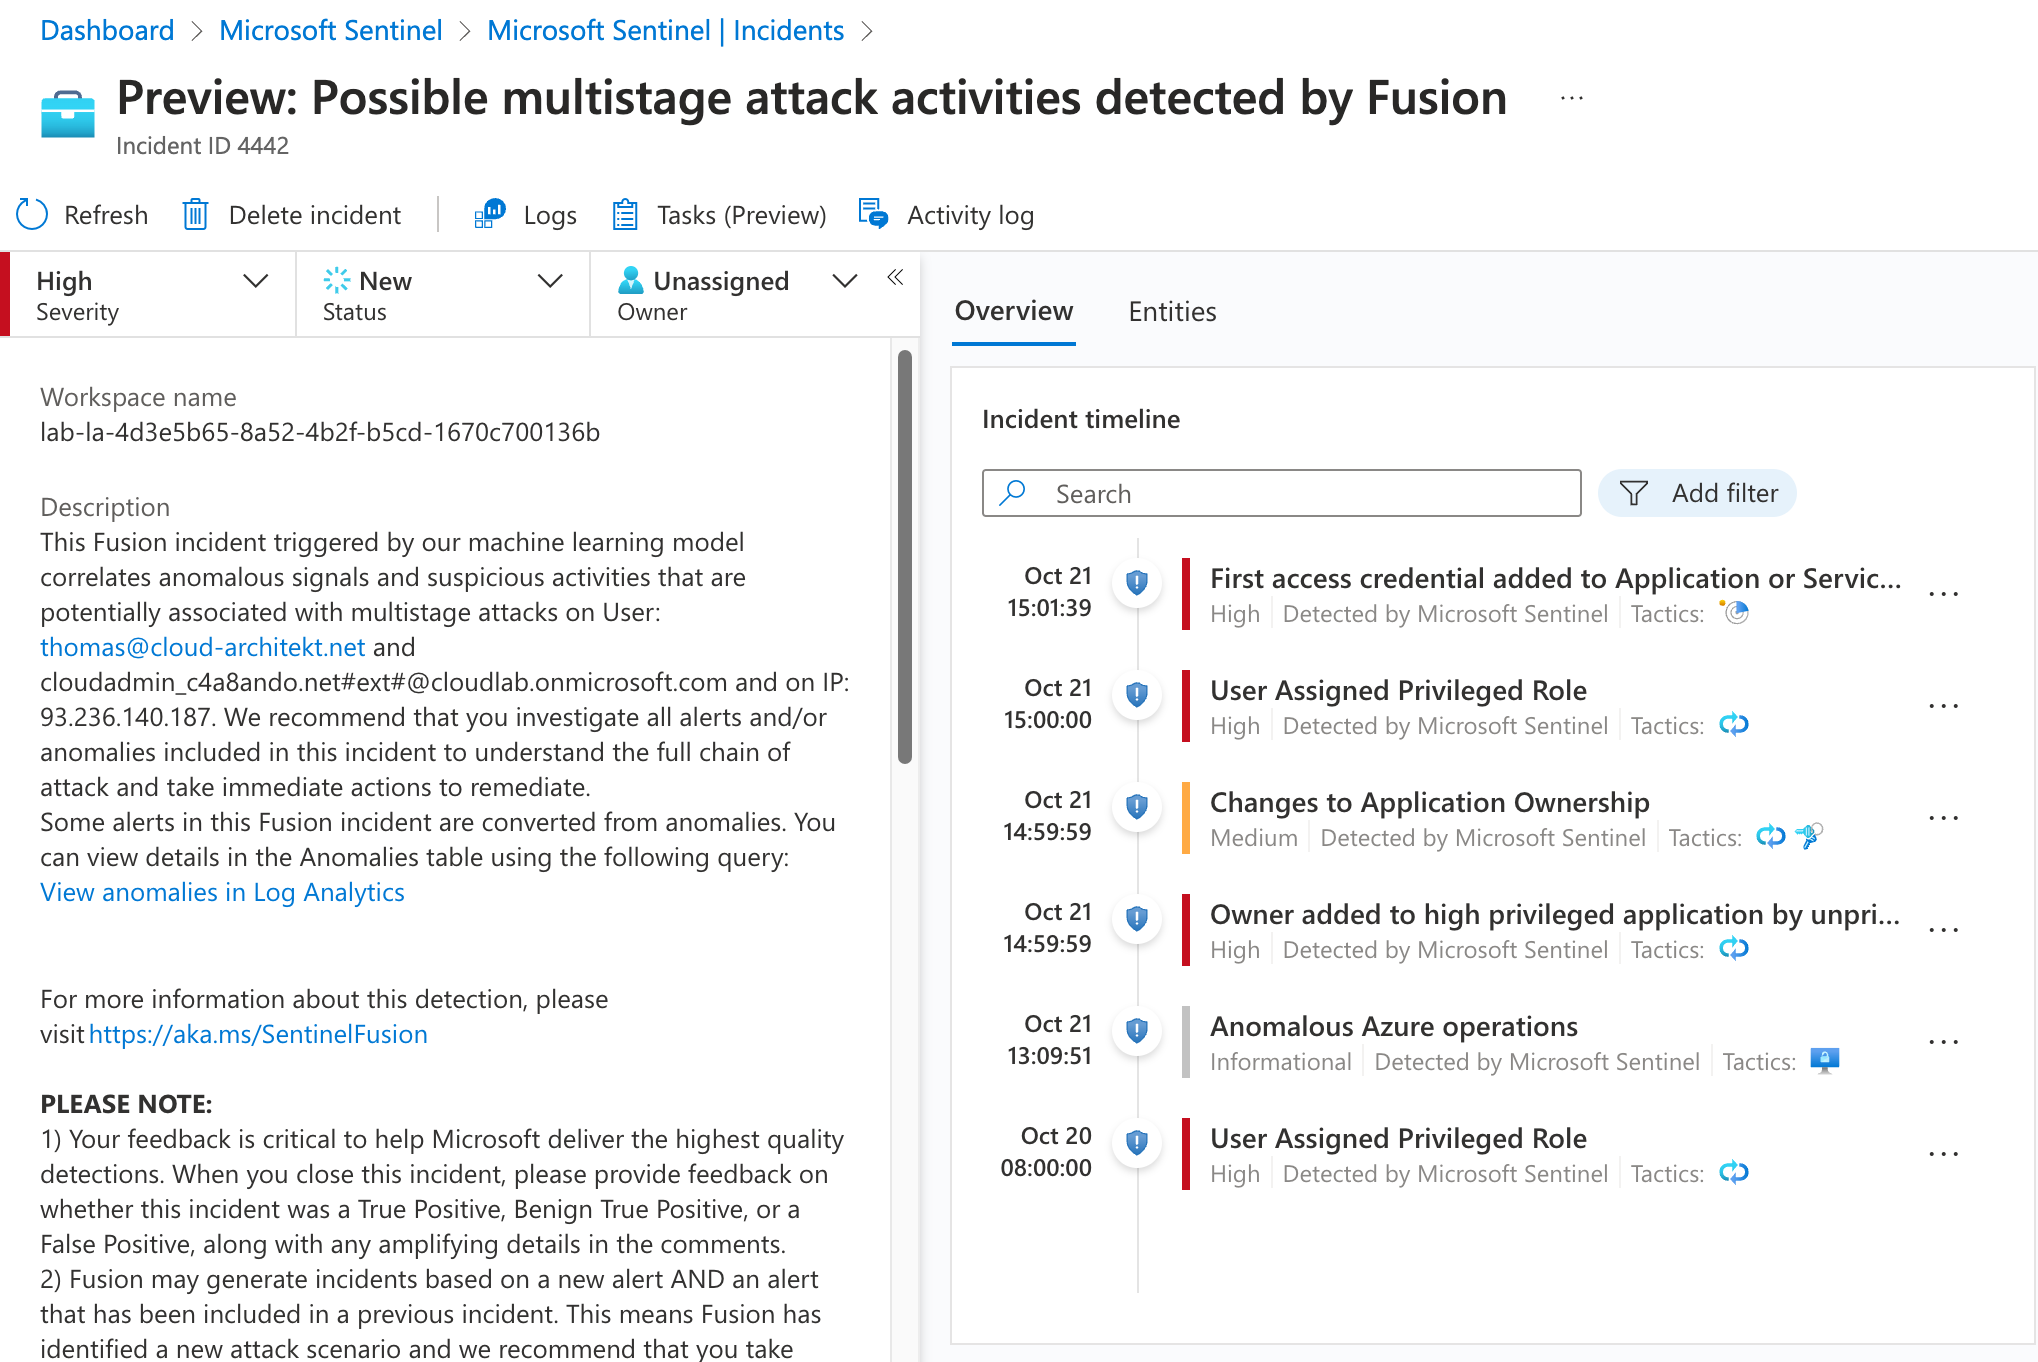Click the incident briefcase icon
The width and height of the screenshot is (2038, 1362).
pos(68,114)
